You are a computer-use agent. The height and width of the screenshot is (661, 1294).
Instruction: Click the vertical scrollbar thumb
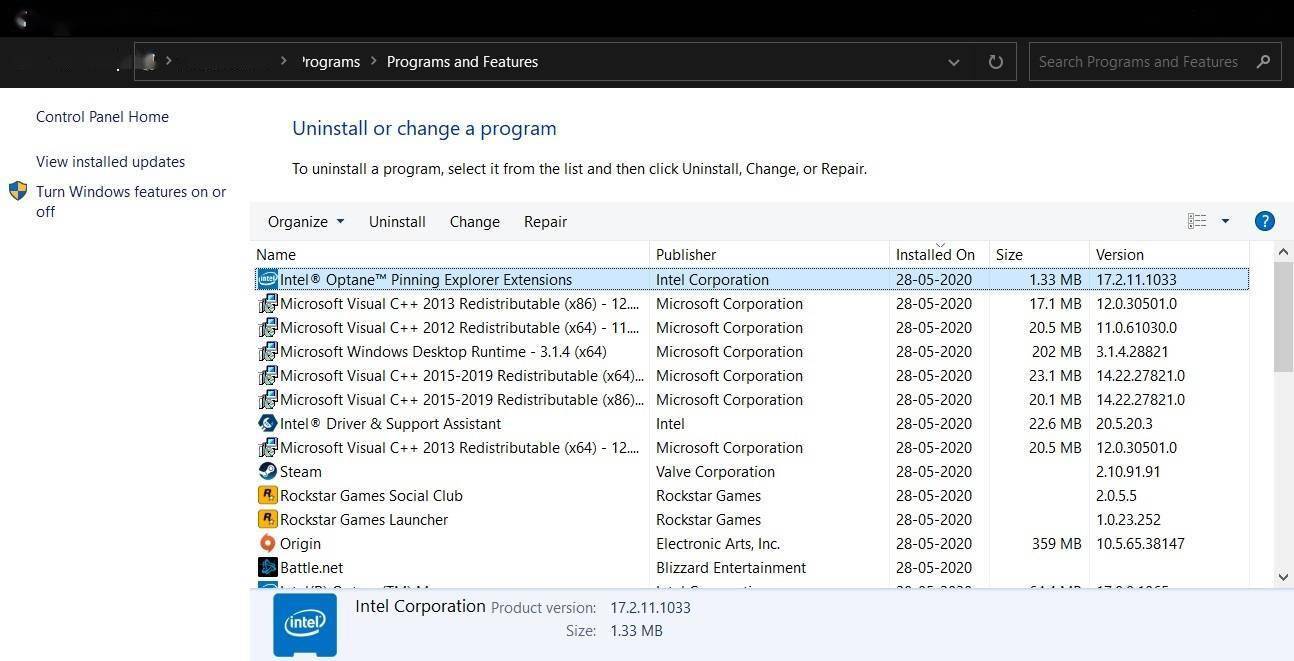[x=1283, y=319]
